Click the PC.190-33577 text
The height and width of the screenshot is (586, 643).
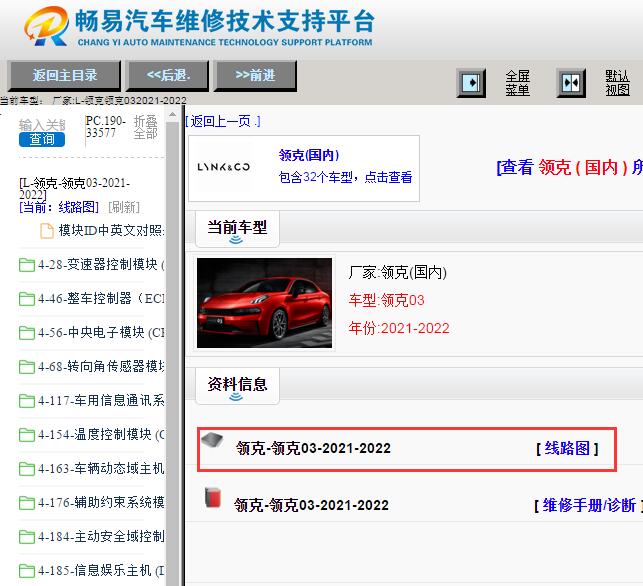coord(106,127)
